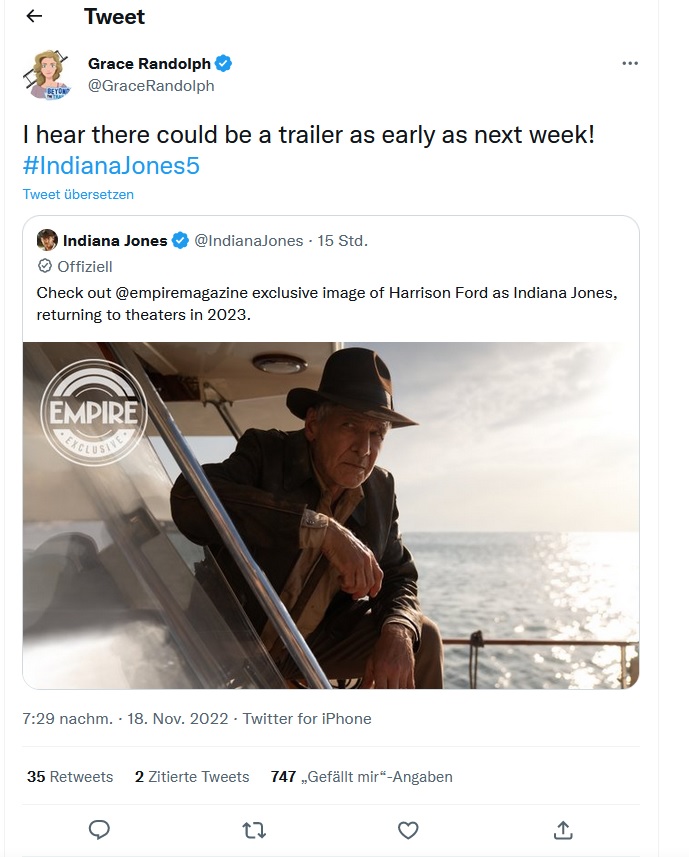
Task: Click Indiana Jones verified badge
Action: point(181,240)
